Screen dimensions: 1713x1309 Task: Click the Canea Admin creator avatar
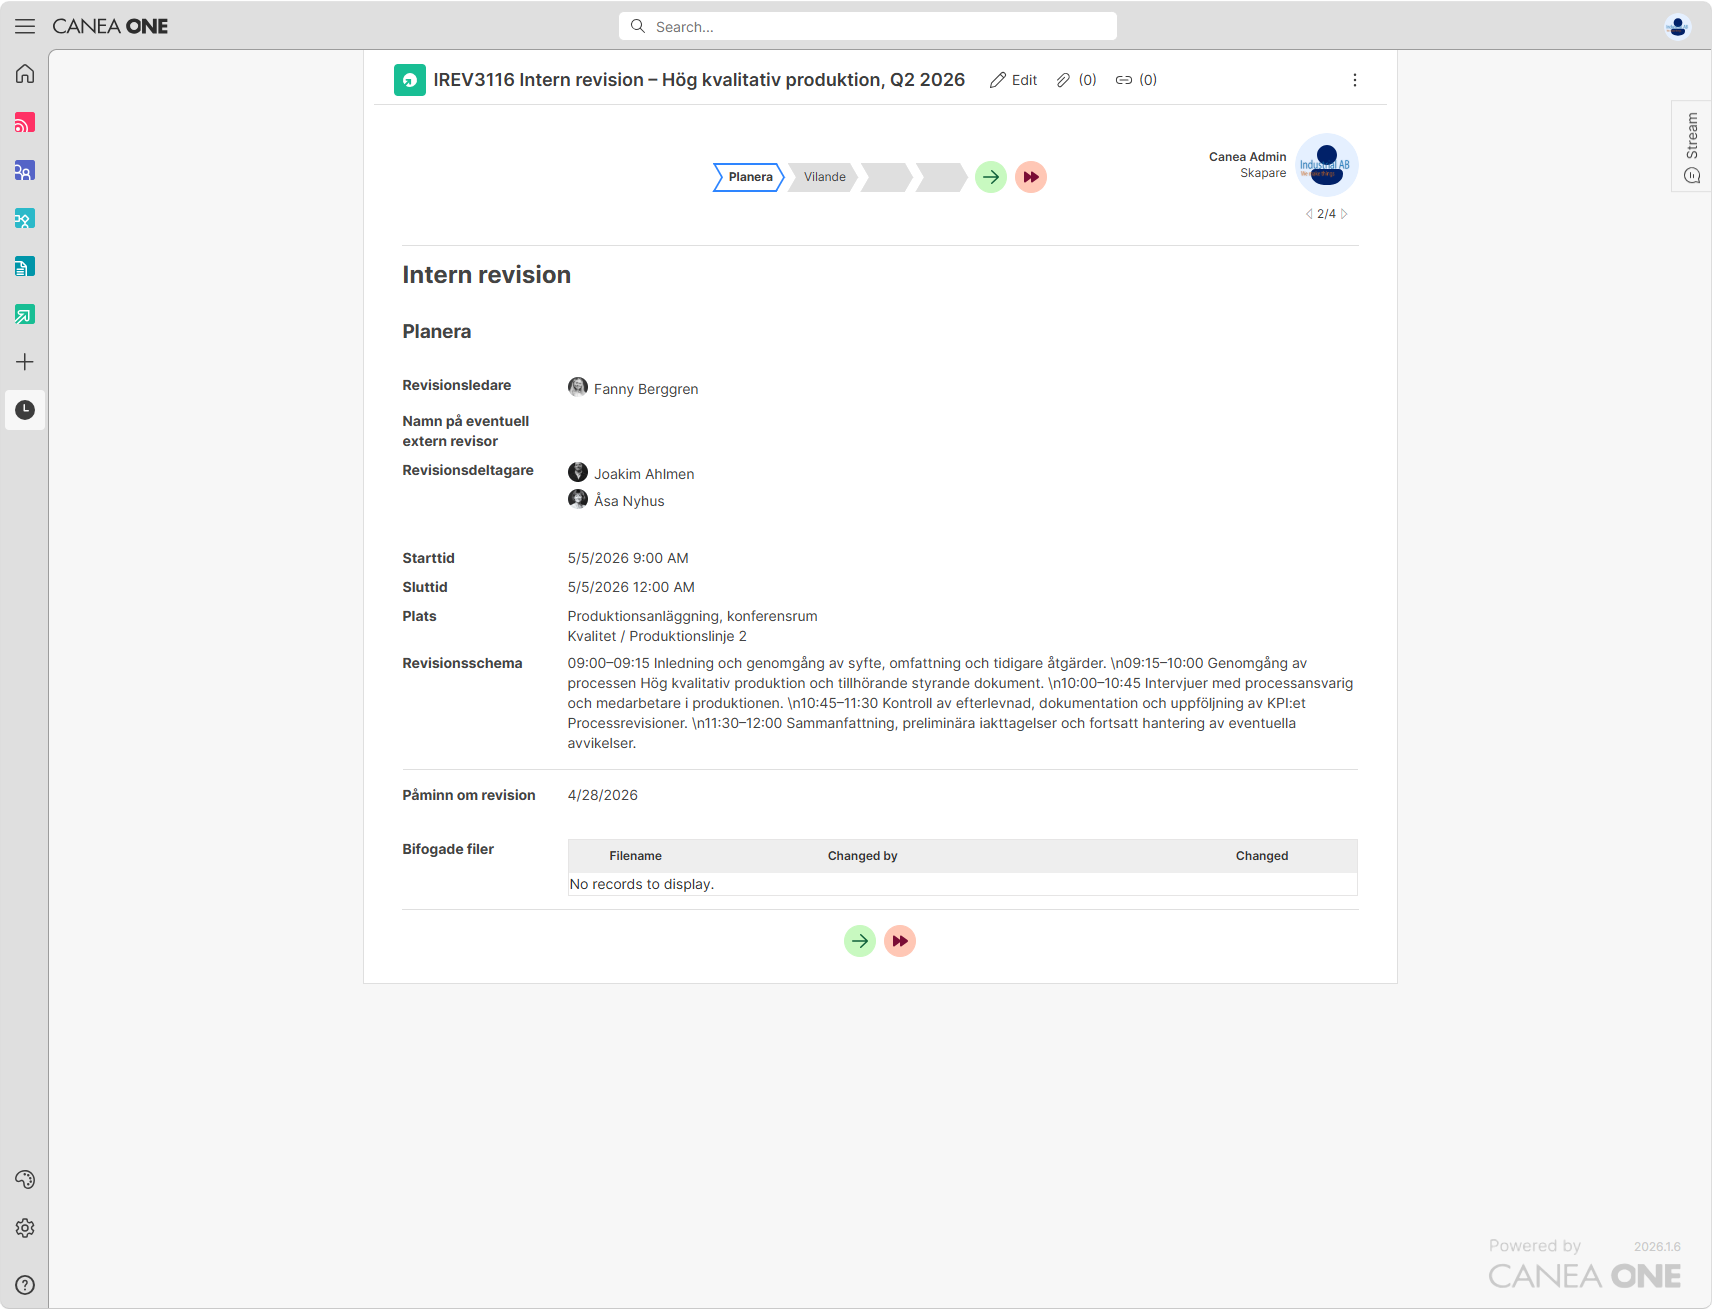point(1327,165)
